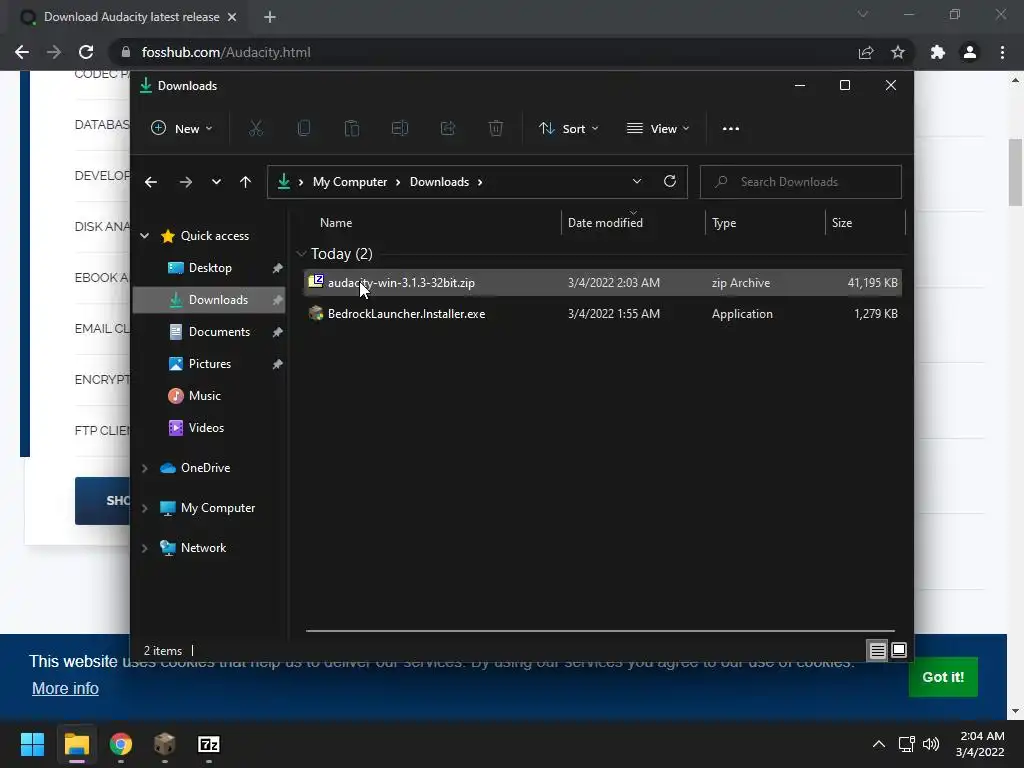Image resolution: width=1024 pixels, height=768 pixels.
Task: Open the Sort options dropdown
Action: pos(569,129)
